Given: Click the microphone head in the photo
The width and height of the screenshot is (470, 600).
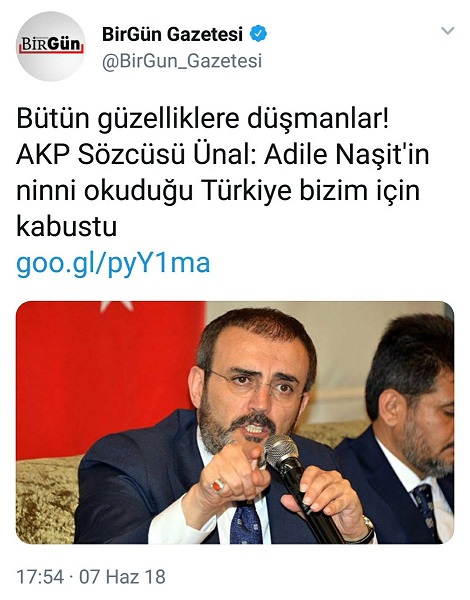Looking at the screenshot, I should (281, 450).
